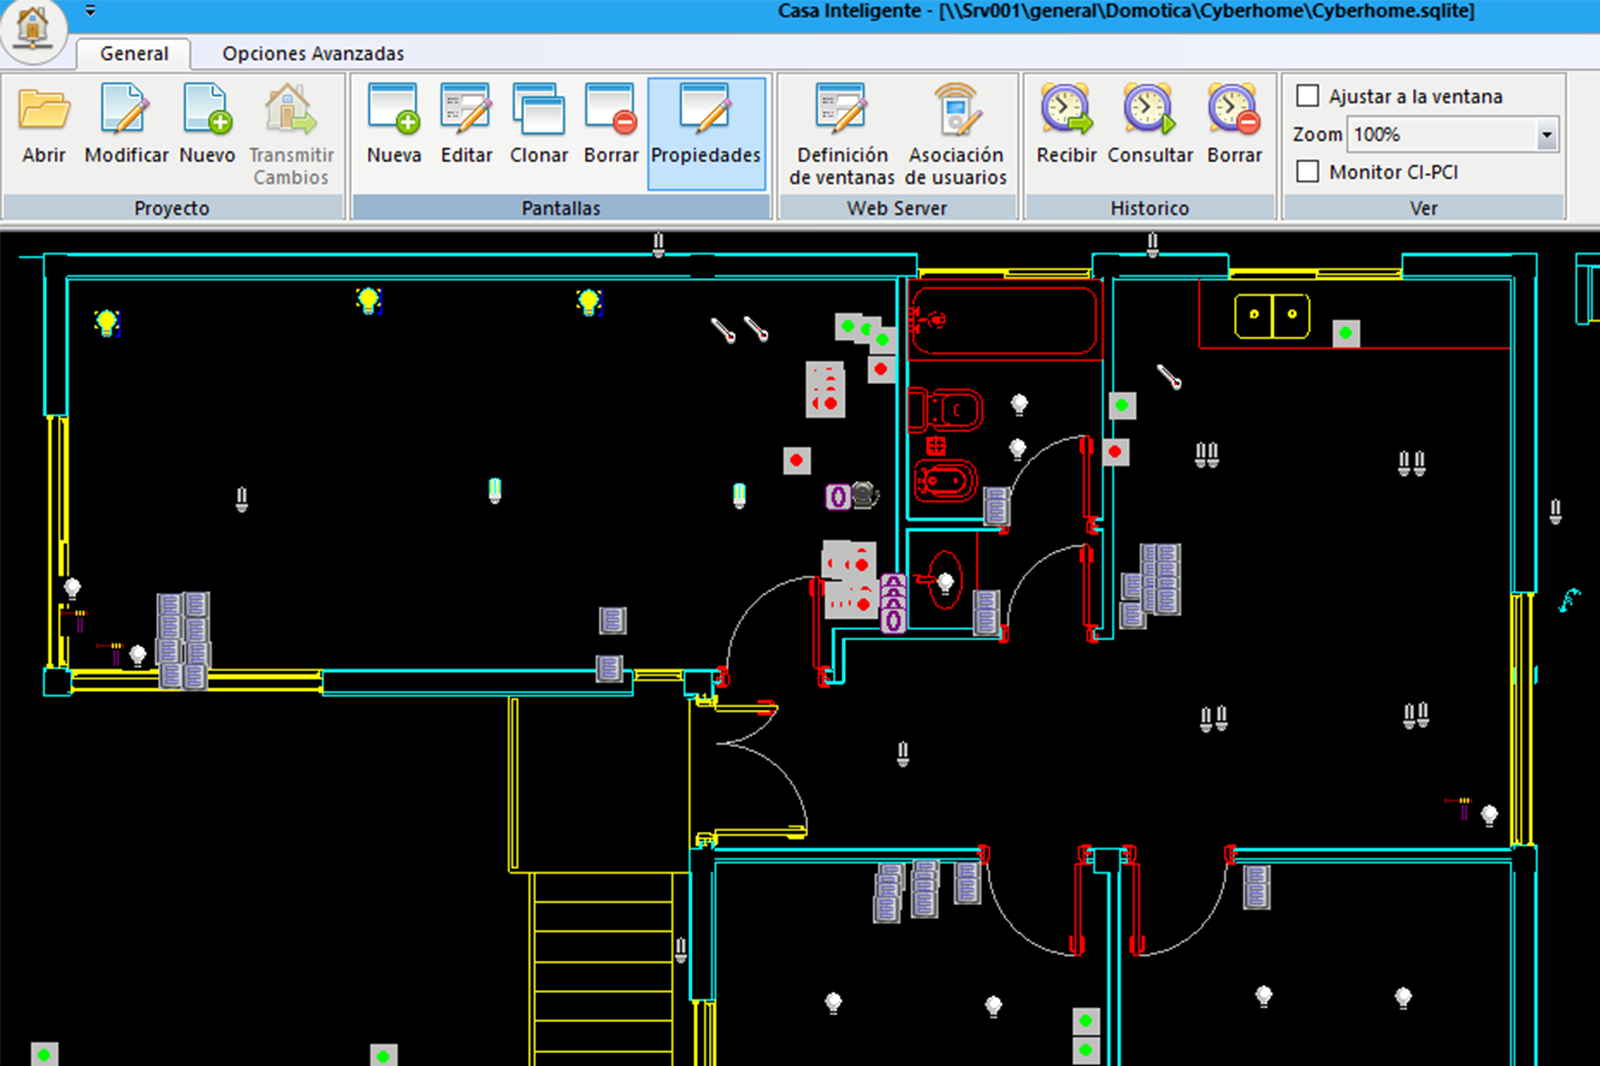The height and width of the screenshot is (1066, 1600).
Task: Click Consultar history icon
Action: coord(1149,110)
